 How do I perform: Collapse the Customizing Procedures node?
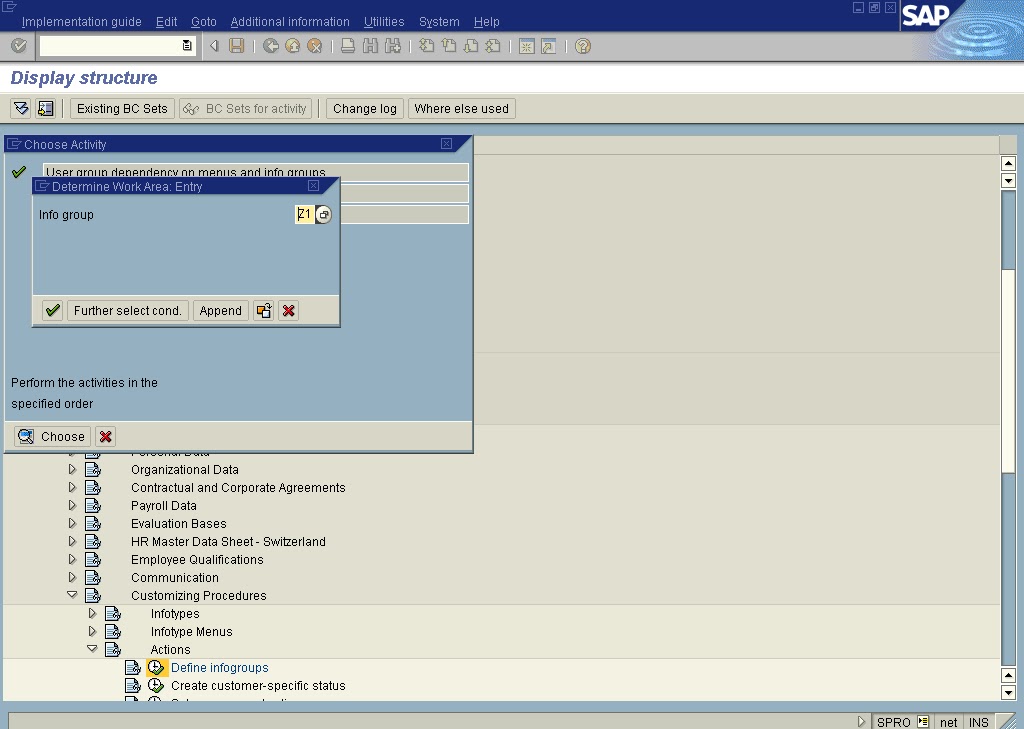pos(72,595)
